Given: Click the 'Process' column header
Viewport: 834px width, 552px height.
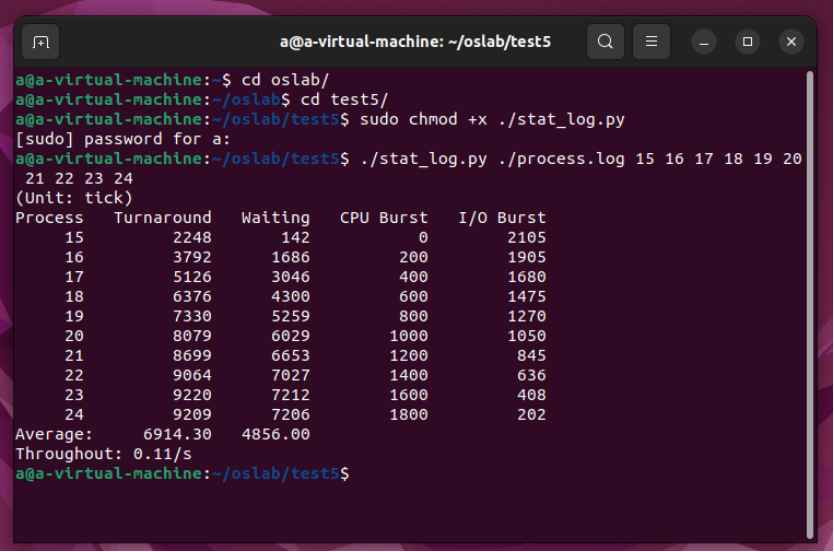Looking at the screenshot, I should [49, 218].
